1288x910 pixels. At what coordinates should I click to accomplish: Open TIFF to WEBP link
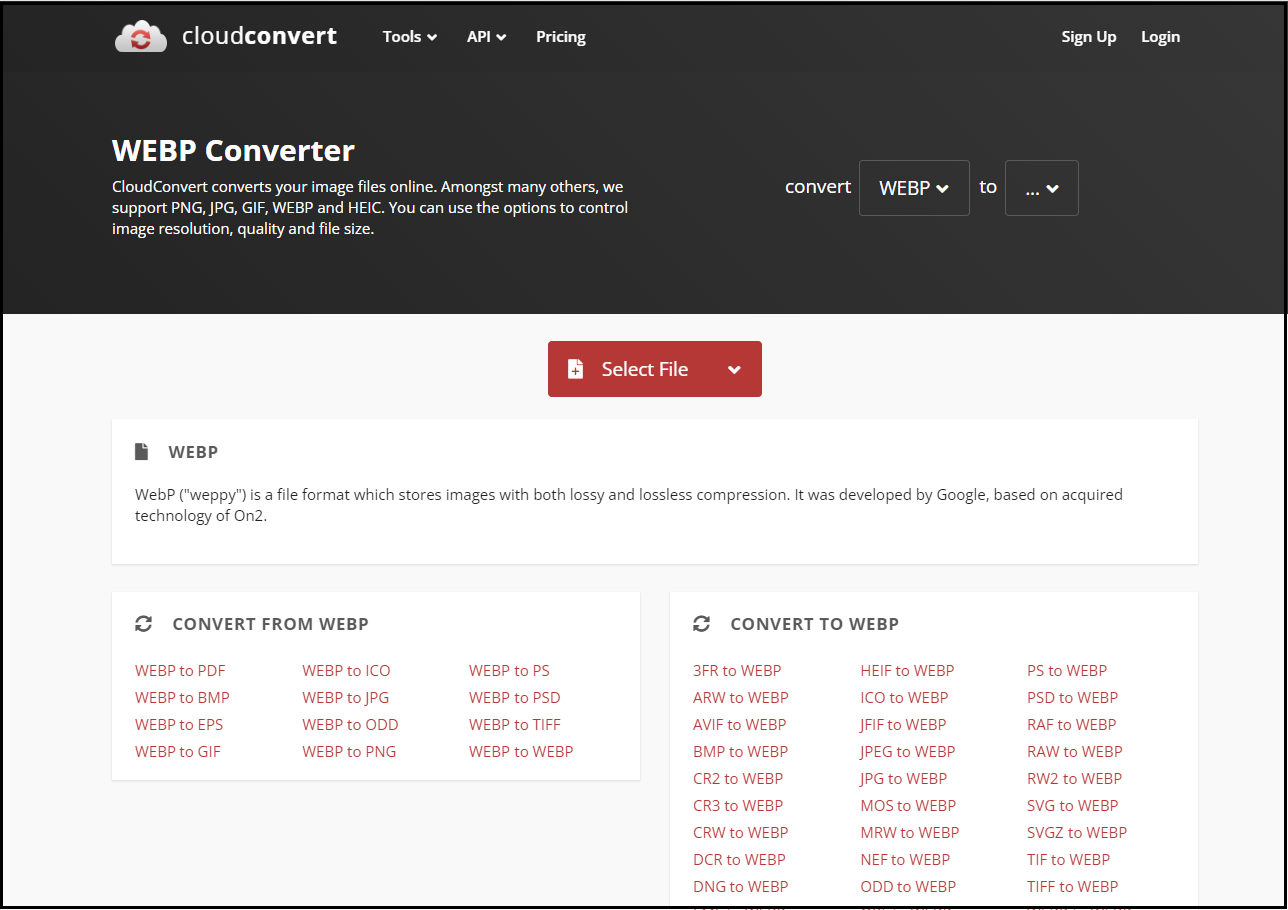pyautogui.click(x=1073, y=887)
